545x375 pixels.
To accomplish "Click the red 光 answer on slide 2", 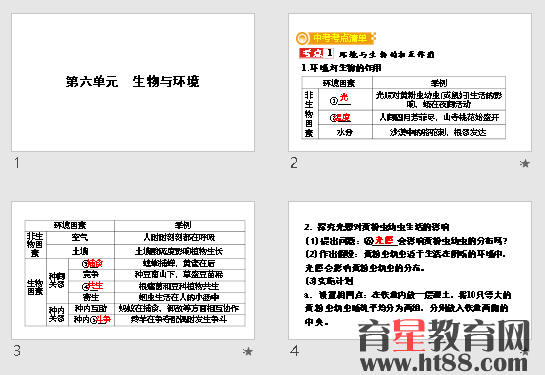I will (344, 98).
